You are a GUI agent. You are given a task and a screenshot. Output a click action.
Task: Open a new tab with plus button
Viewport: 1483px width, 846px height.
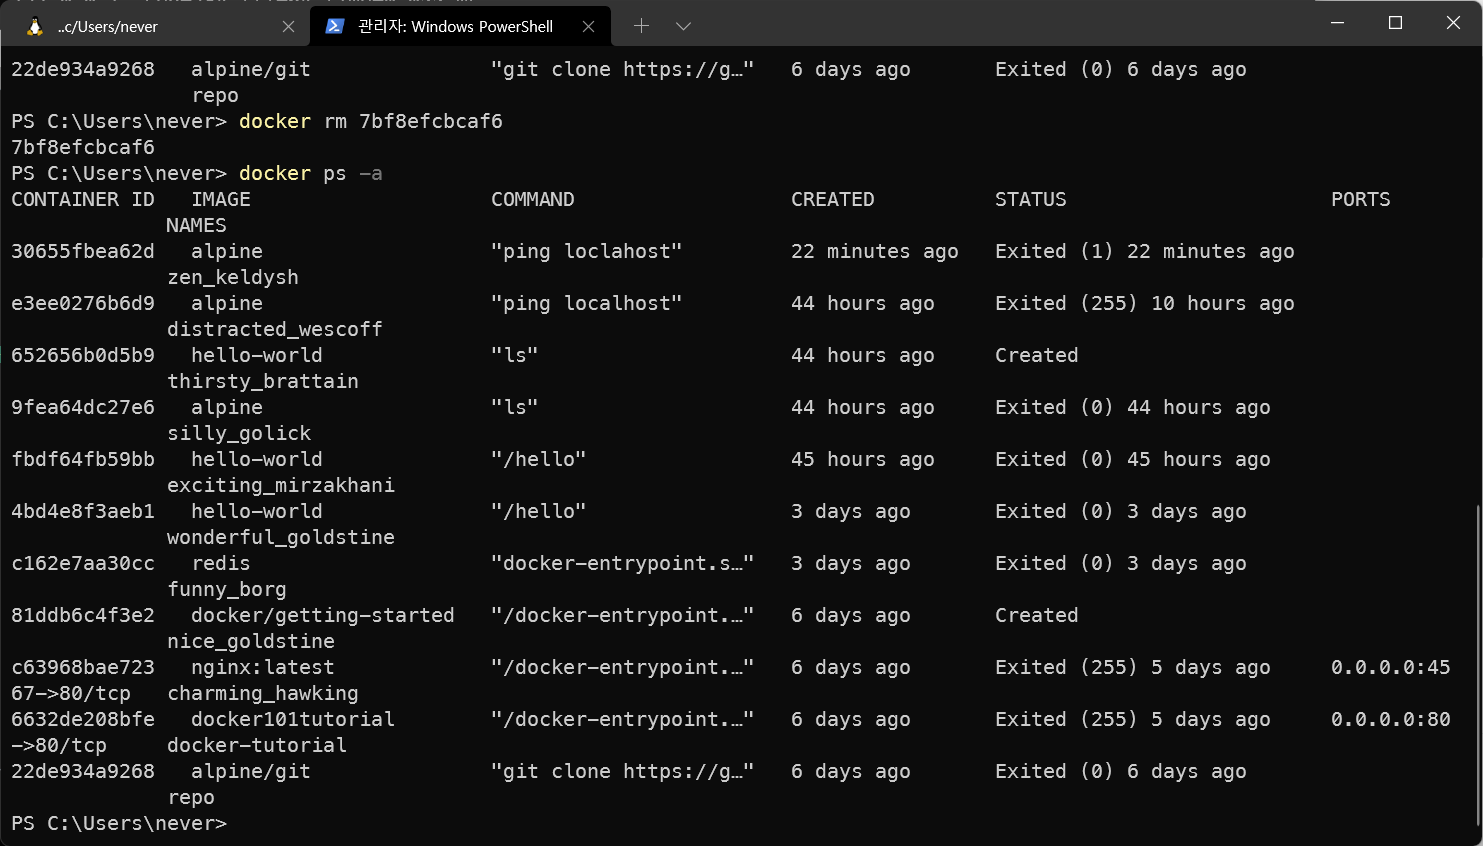click(x=641, y=26)
